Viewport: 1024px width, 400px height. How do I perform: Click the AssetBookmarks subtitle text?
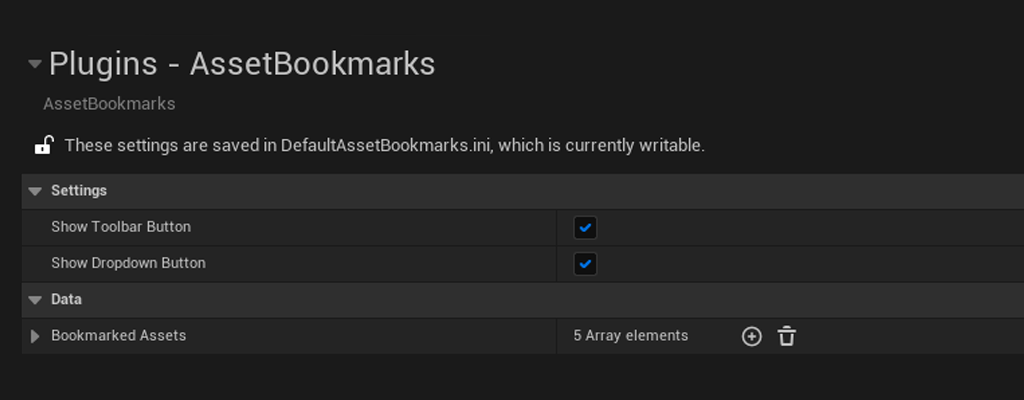pos(109,103)
